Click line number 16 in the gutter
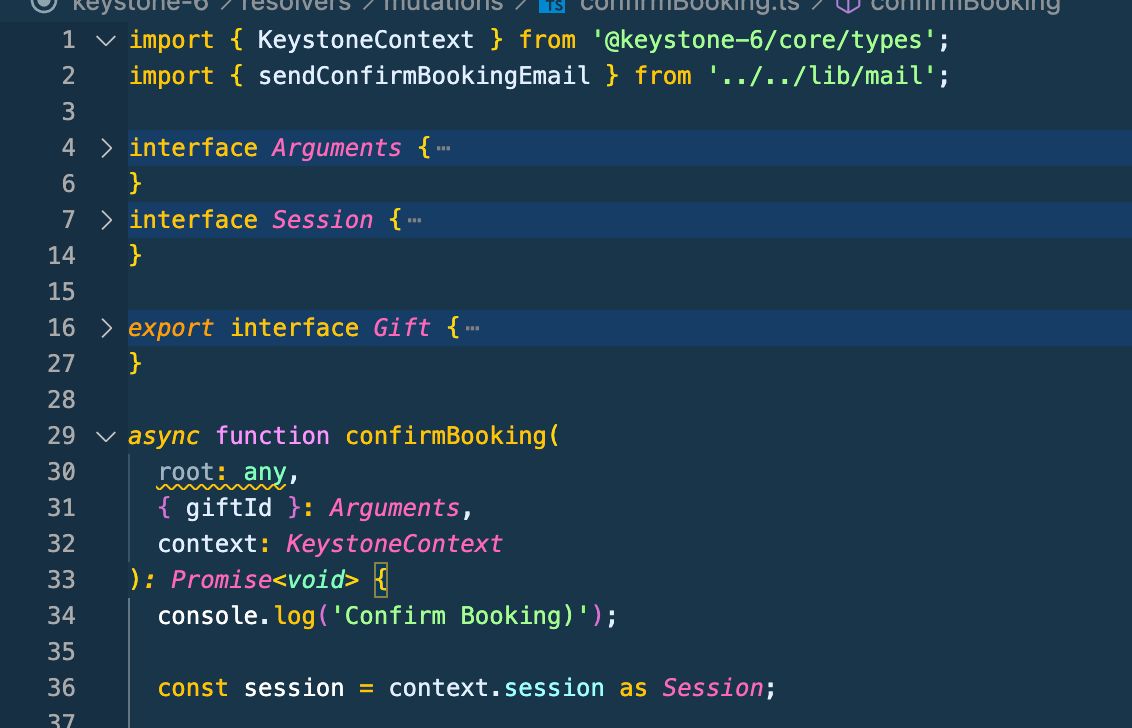This screenshot has height=728, width=1132. pos(61,328)
